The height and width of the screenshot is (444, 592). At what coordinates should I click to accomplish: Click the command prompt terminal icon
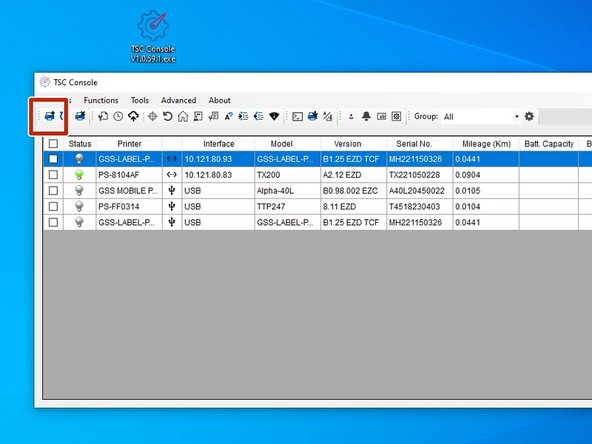point(298,117)
